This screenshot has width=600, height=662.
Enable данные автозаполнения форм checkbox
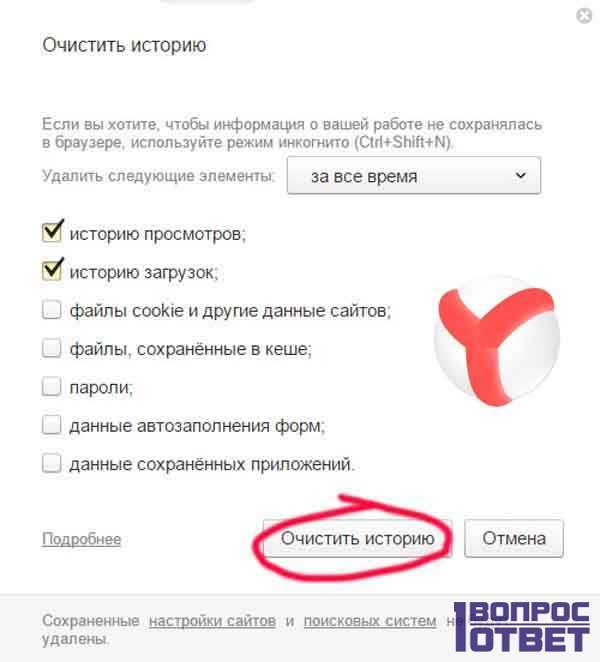52,425
